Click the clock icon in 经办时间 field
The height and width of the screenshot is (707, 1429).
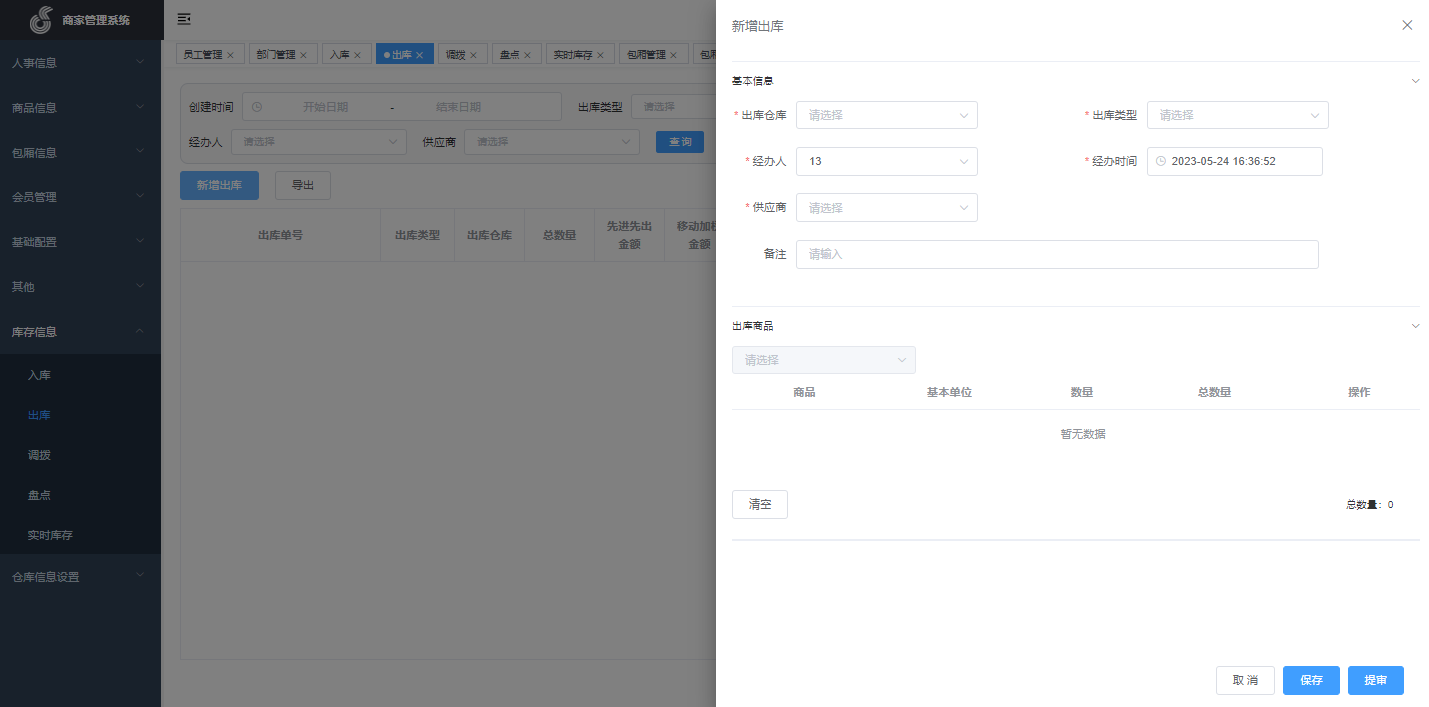(x=1161, y=161)
